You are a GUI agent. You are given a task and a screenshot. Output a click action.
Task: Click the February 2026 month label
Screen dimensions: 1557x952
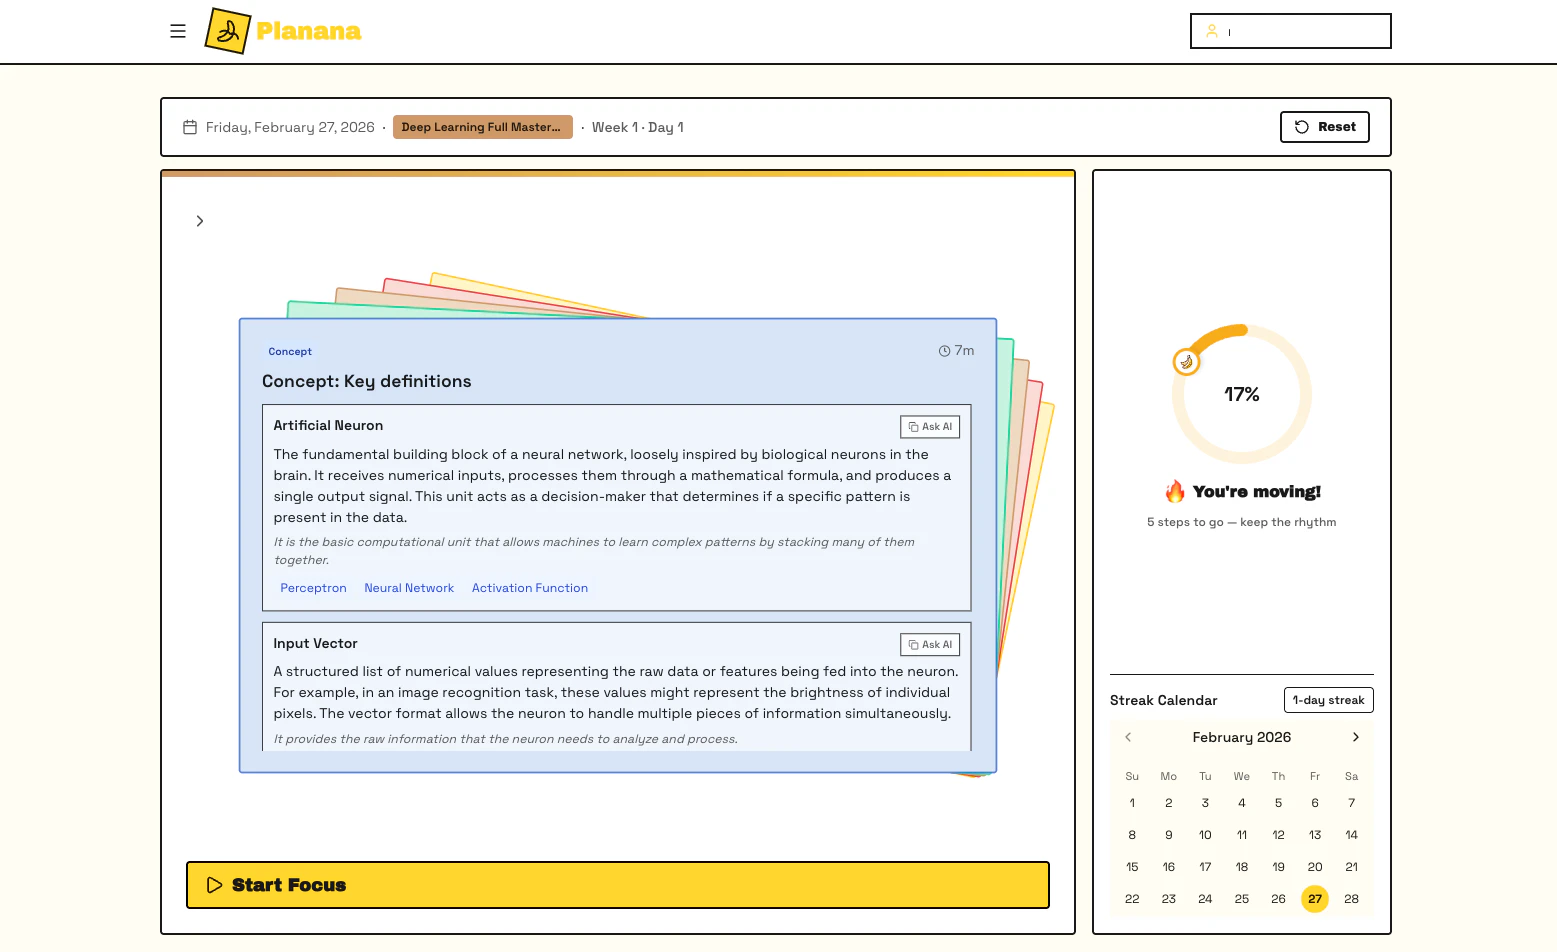pyautogui.click(x=1242, y=737)
